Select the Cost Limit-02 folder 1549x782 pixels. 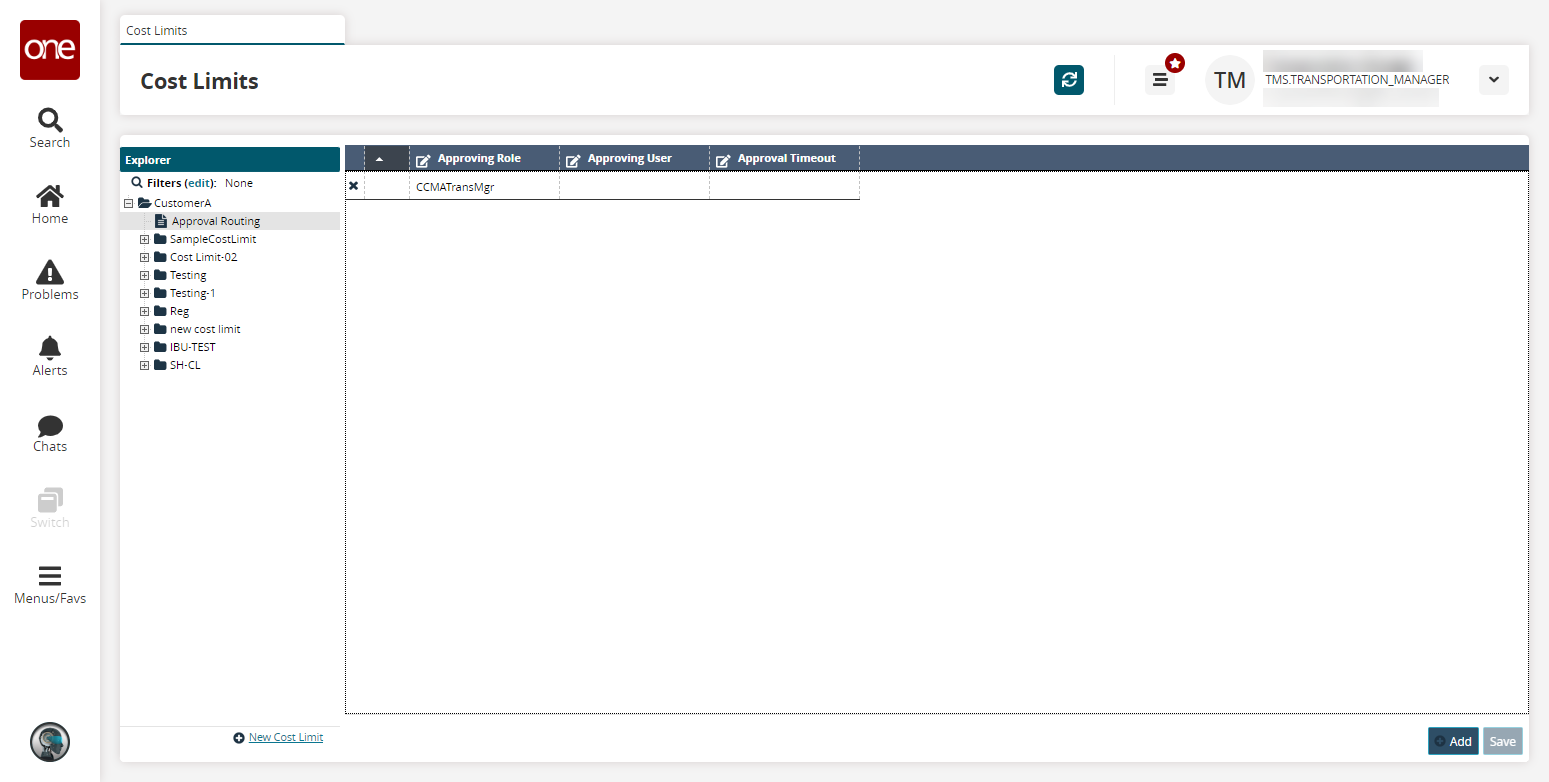(x=203, y=257)
